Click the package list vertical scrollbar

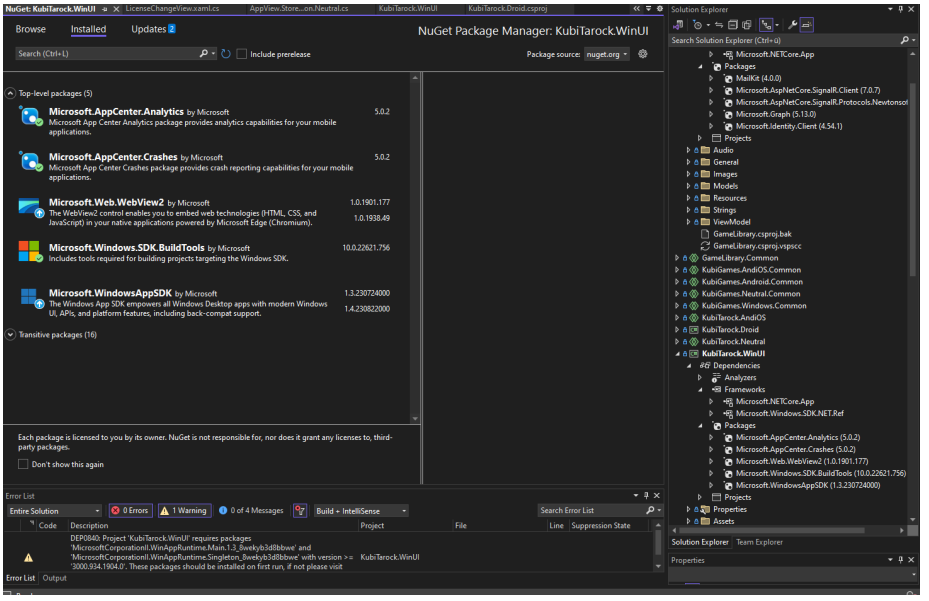click(x=415, y=248)
